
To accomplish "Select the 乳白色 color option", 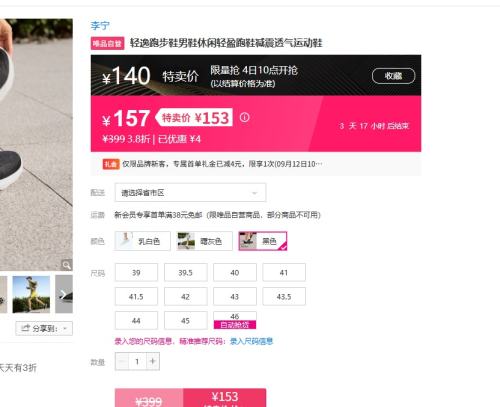I will 143,241.
